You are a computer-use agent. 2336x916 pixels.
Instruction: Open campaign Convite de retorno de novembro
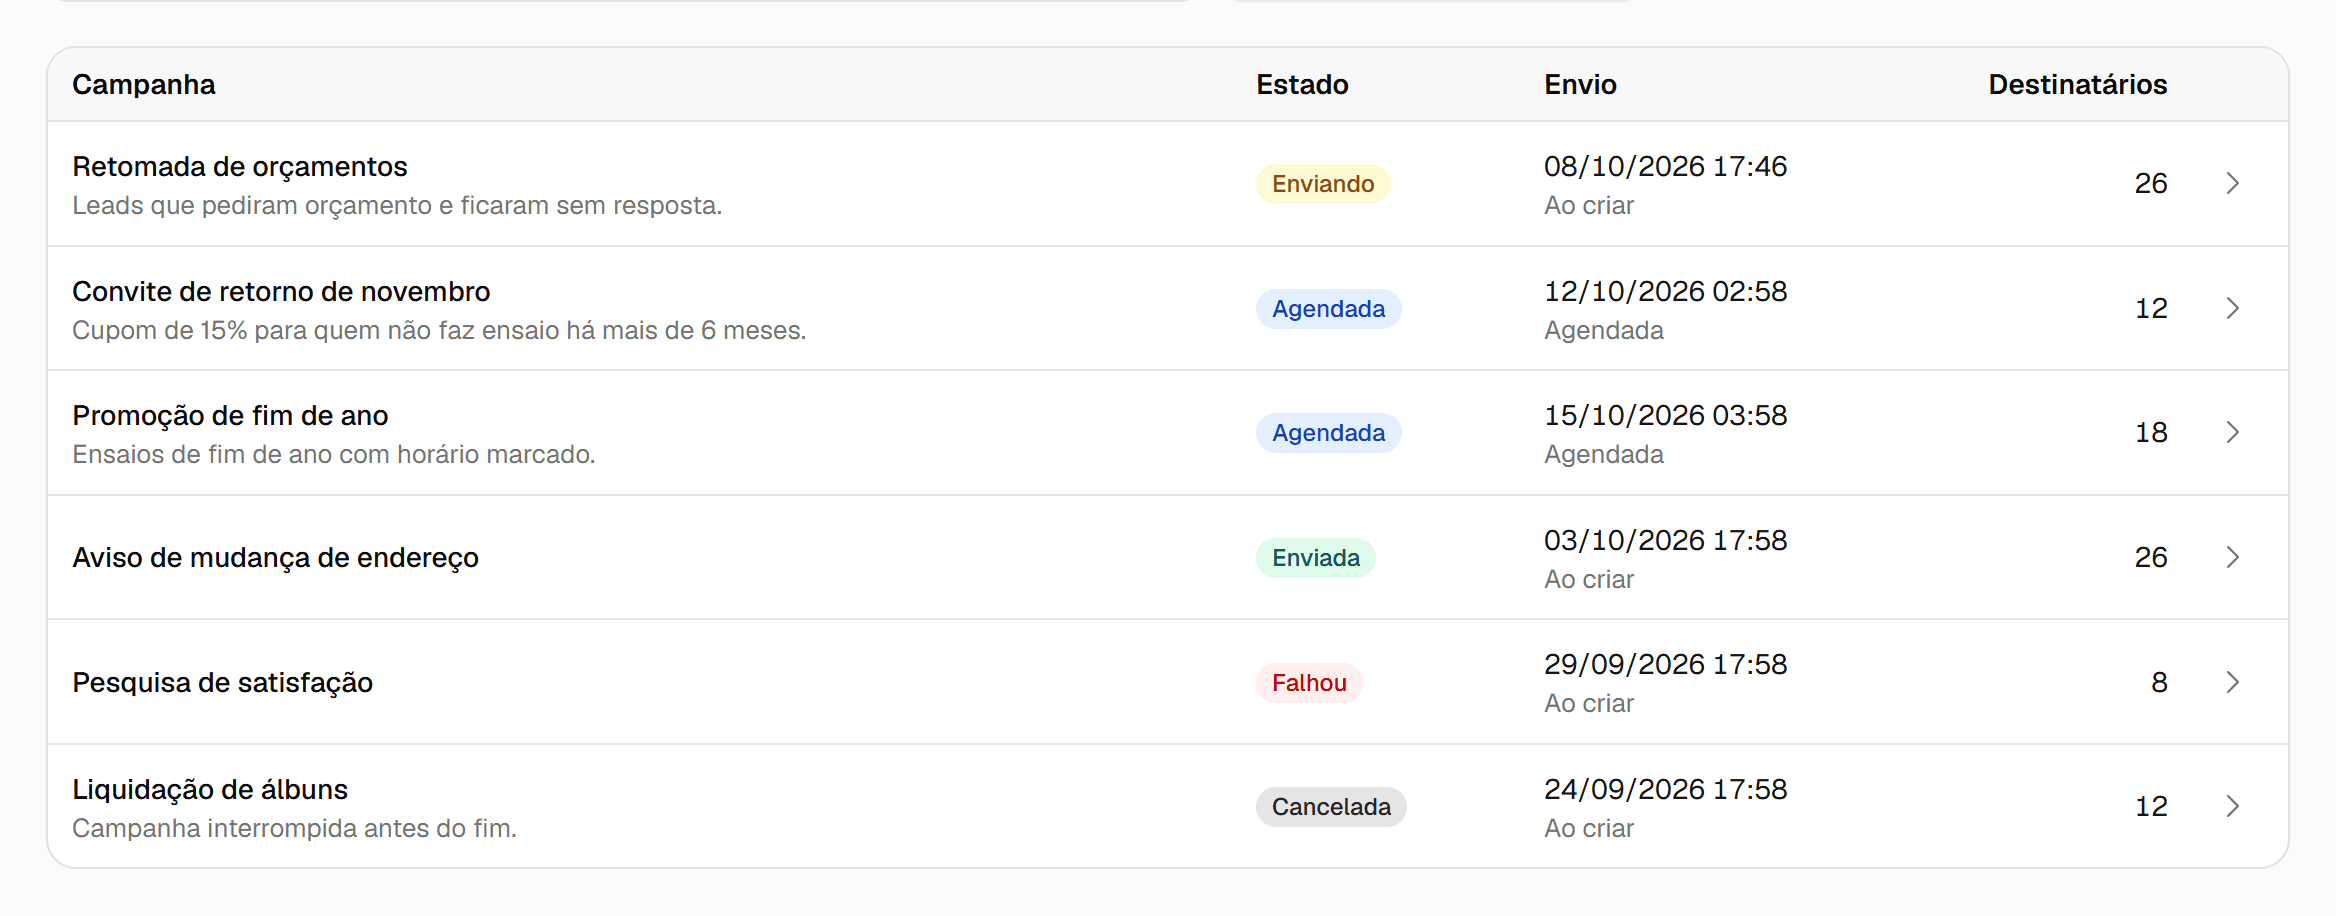[x=281, y=291]
